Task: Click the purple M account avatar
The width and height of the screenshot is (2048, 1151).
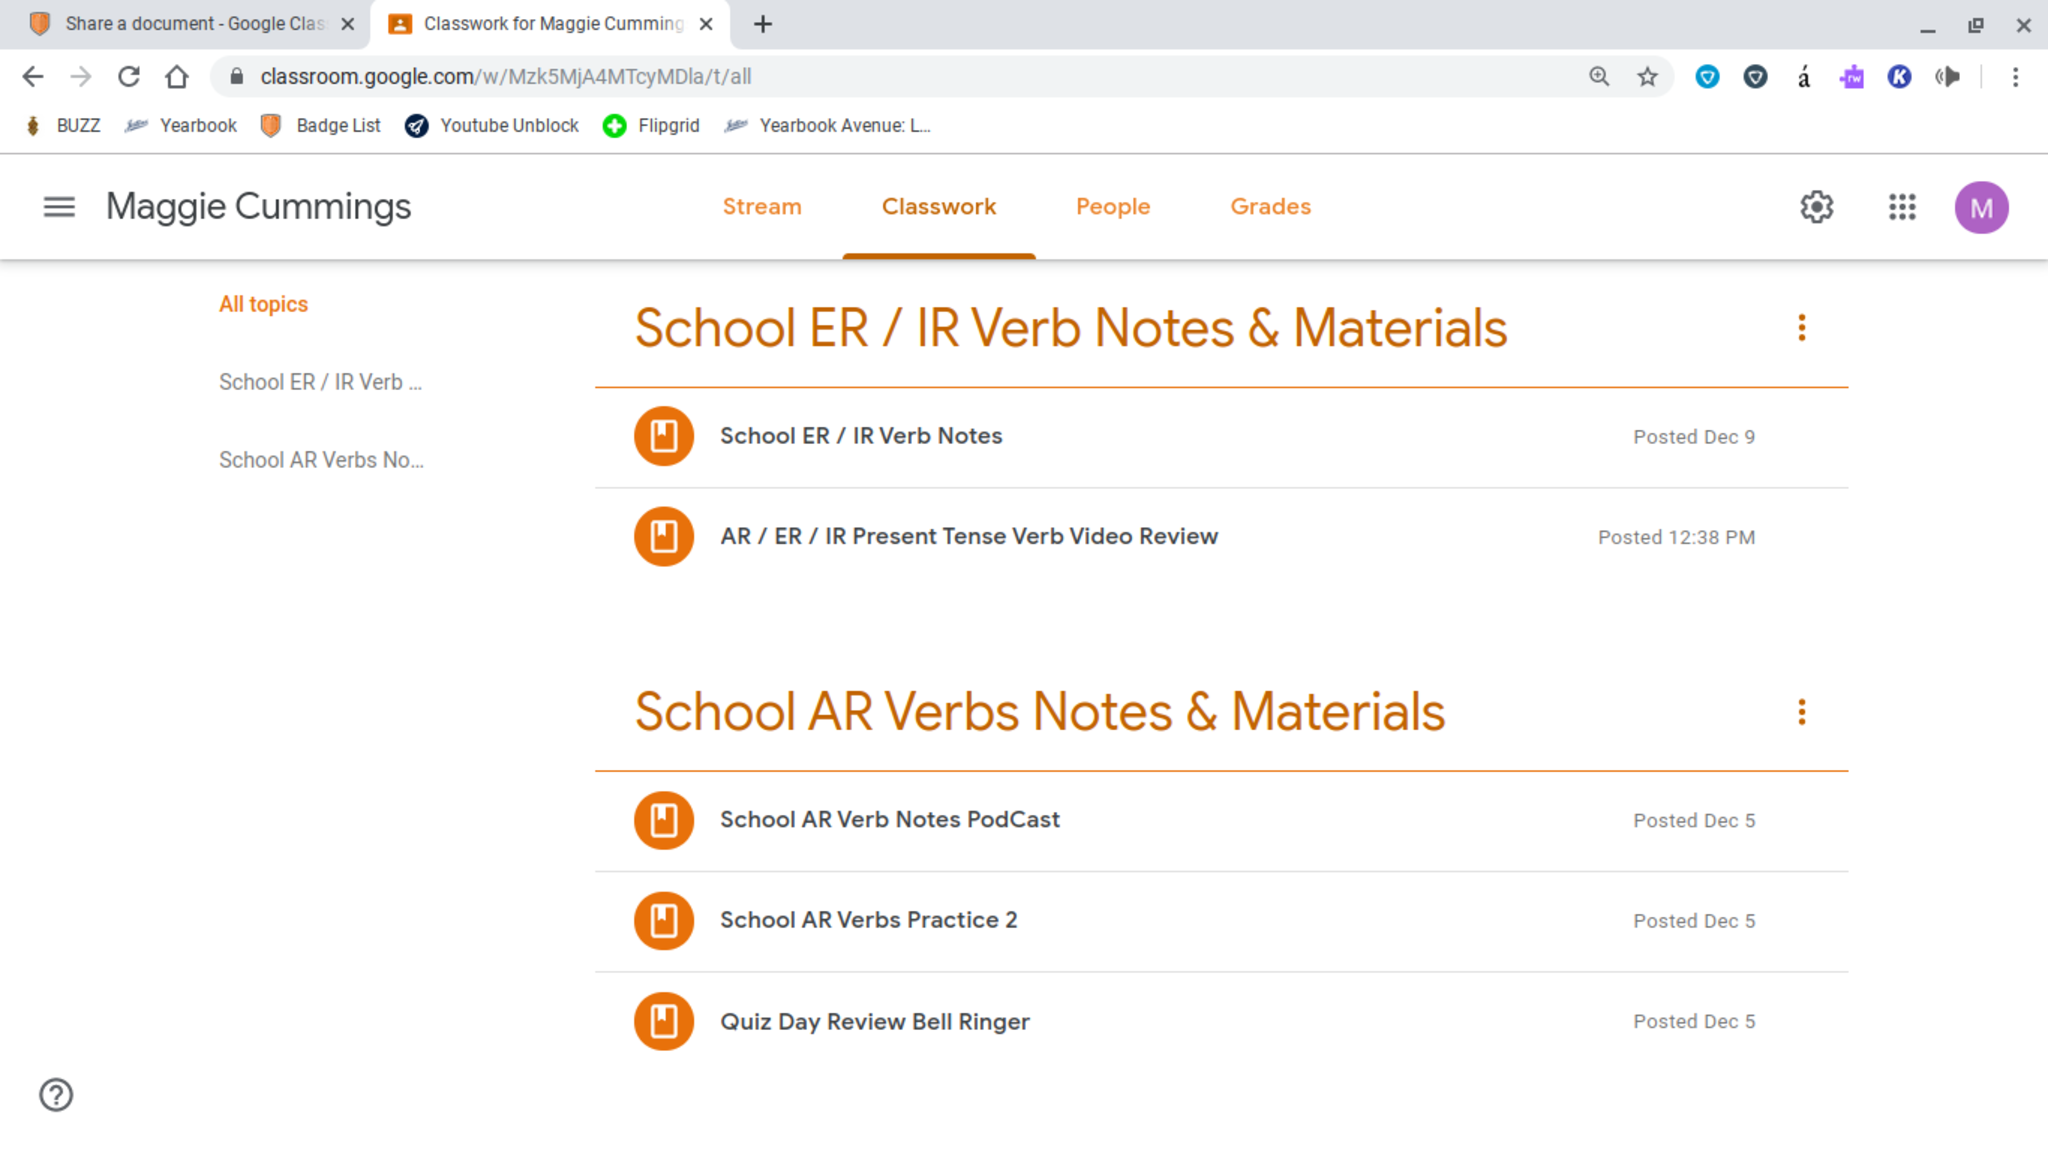Action: click(1980, 208)
